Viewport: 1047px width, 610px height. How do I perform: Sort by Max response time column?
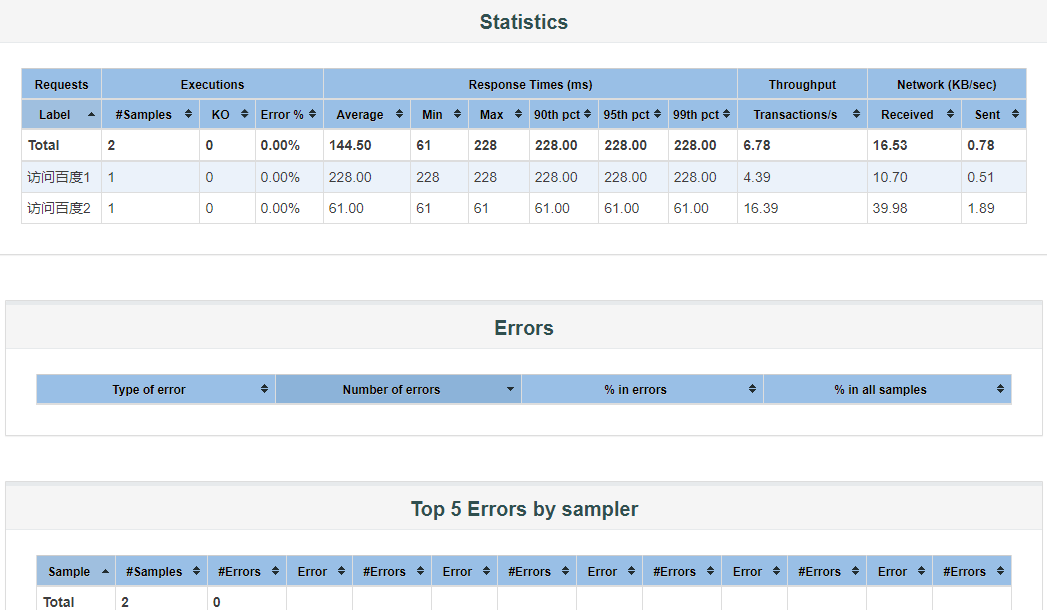pos(499,114)
